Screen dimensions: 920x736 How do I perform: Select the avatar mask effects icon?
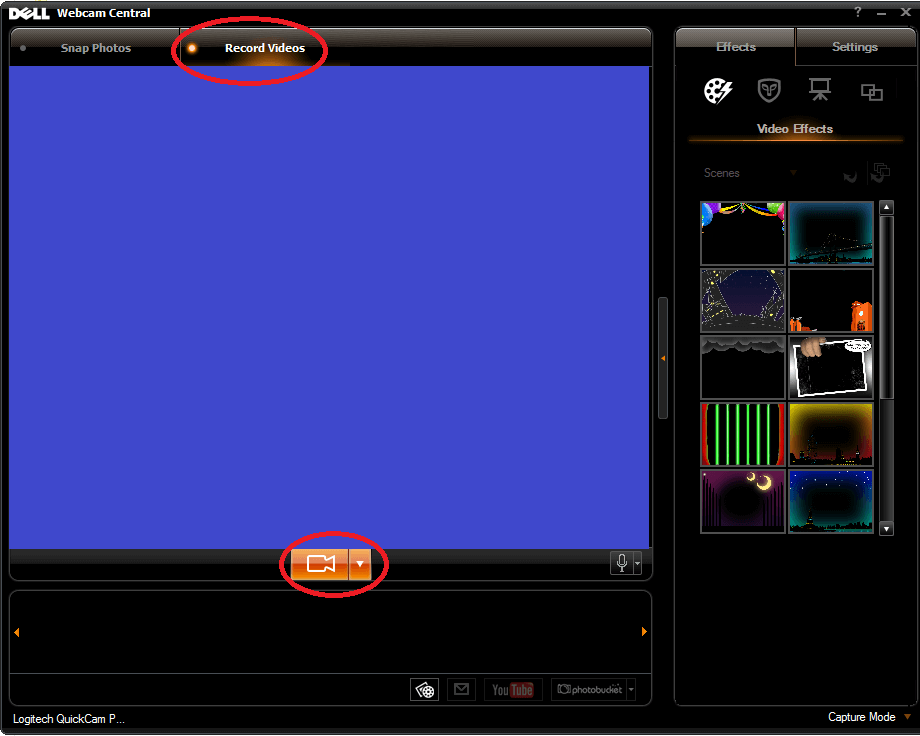tap(769, 91)
